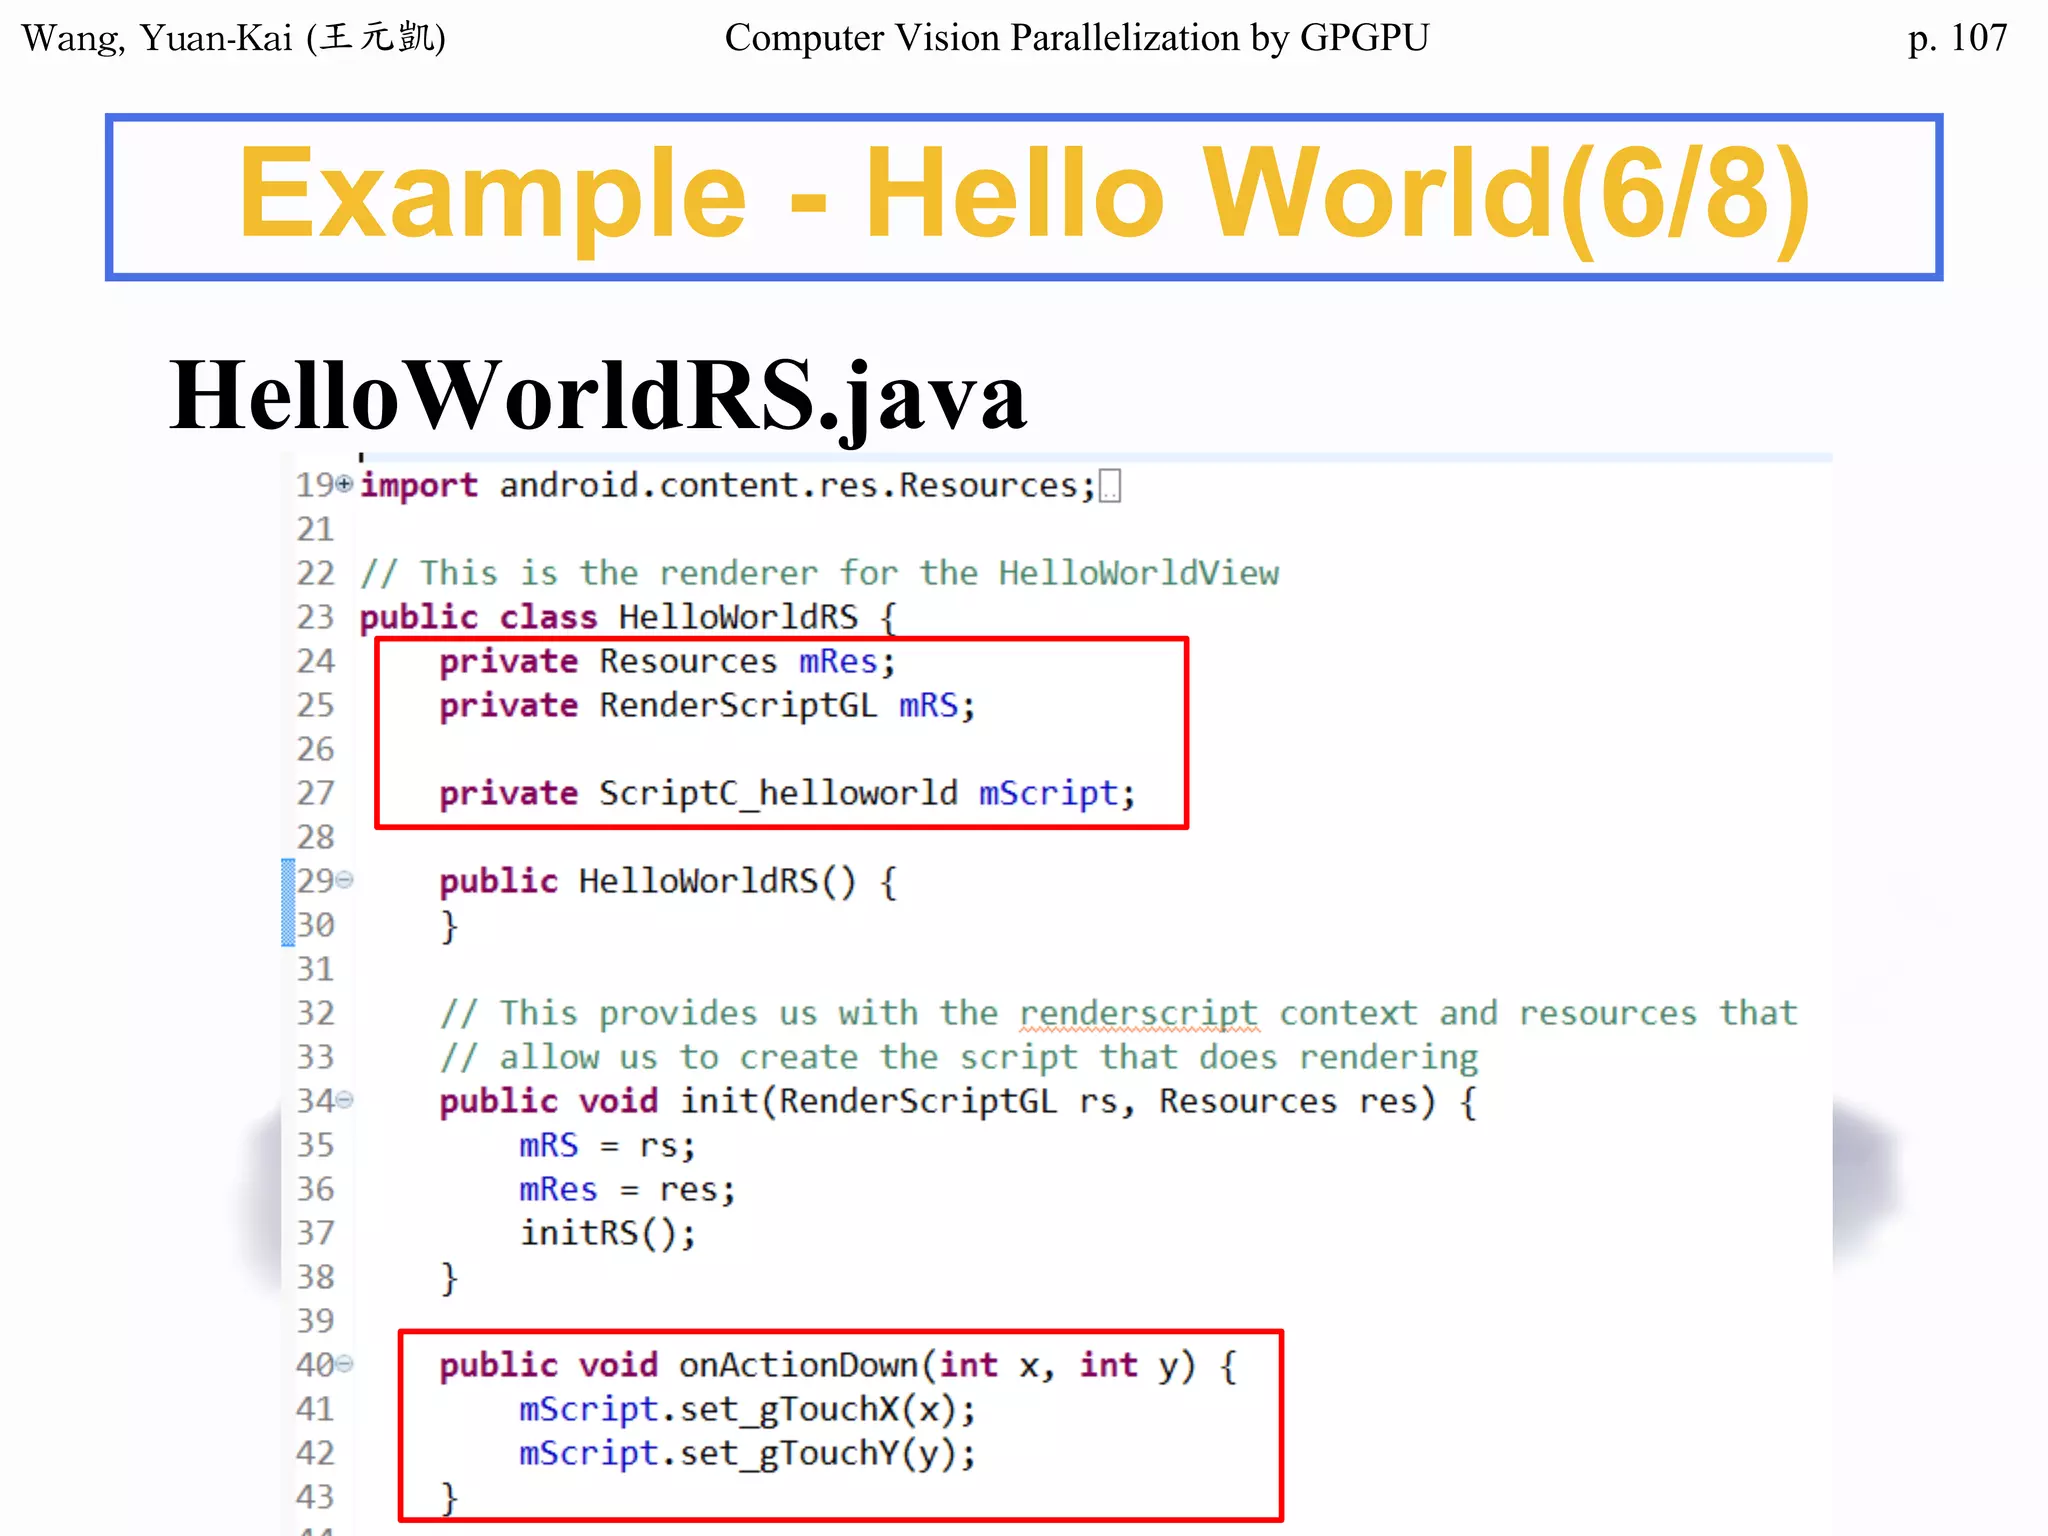Expand the collapsed imports at line 19
Screen dimensions: 2048x1536
point(344,485)
